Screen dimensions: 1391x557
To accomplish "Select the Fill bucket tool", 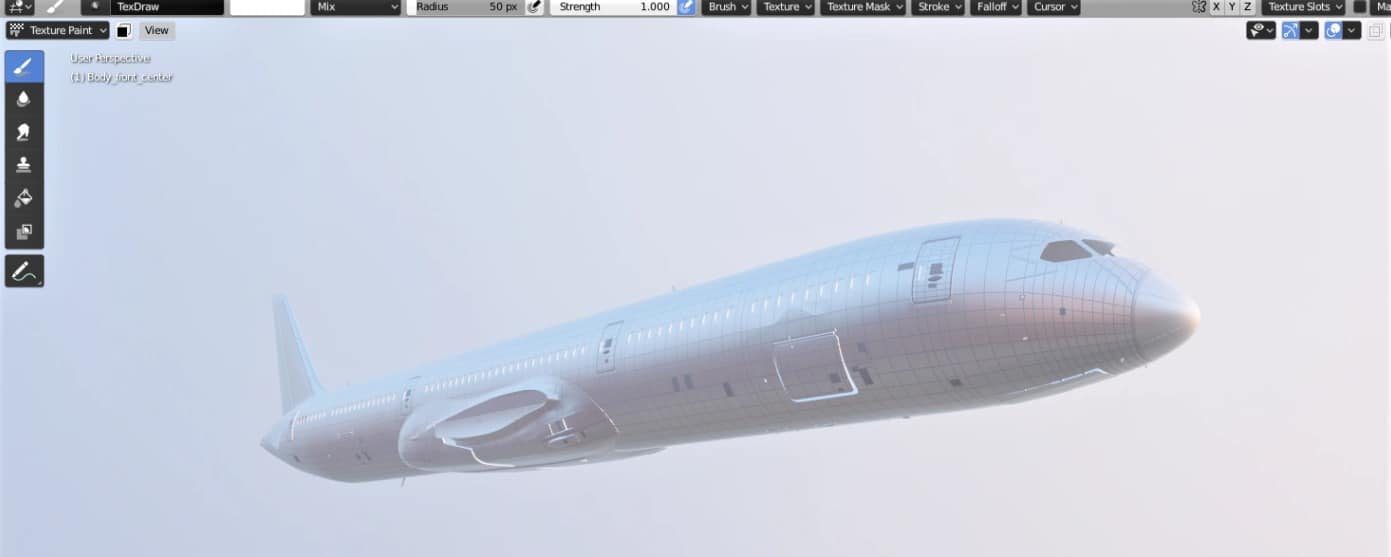I will (24, 198).
